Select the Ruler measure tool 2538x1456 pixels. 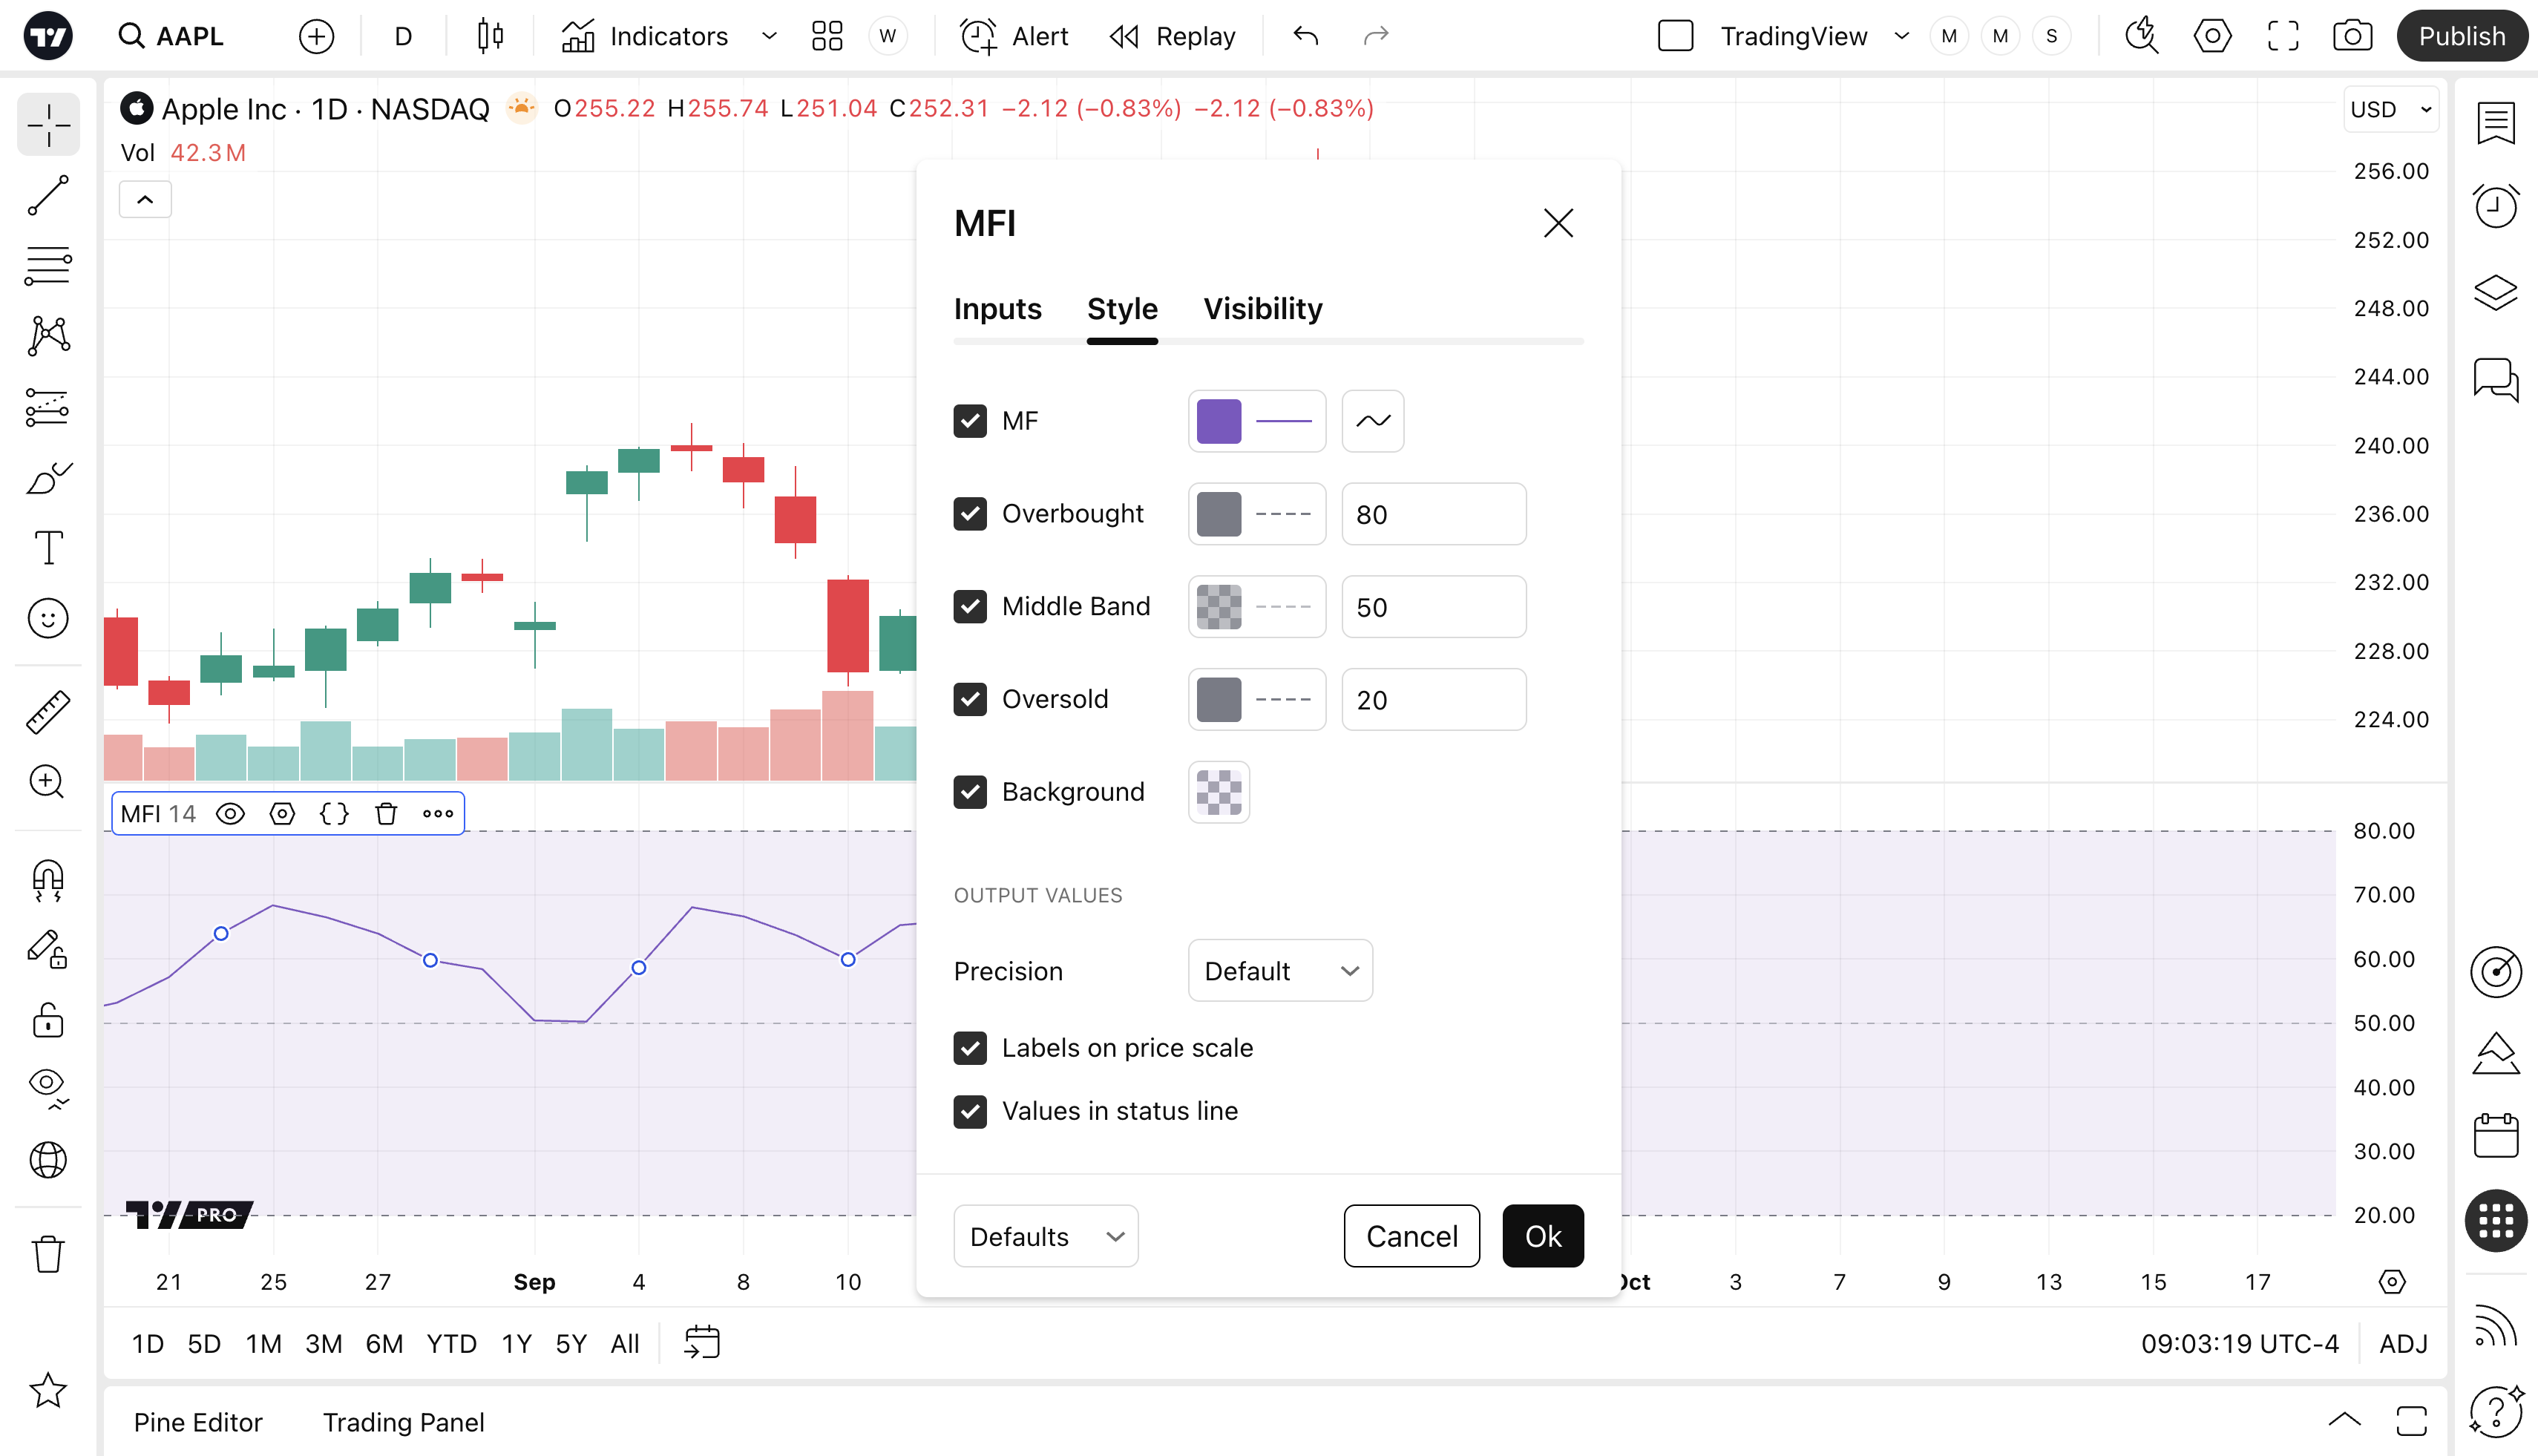point(47,712)
